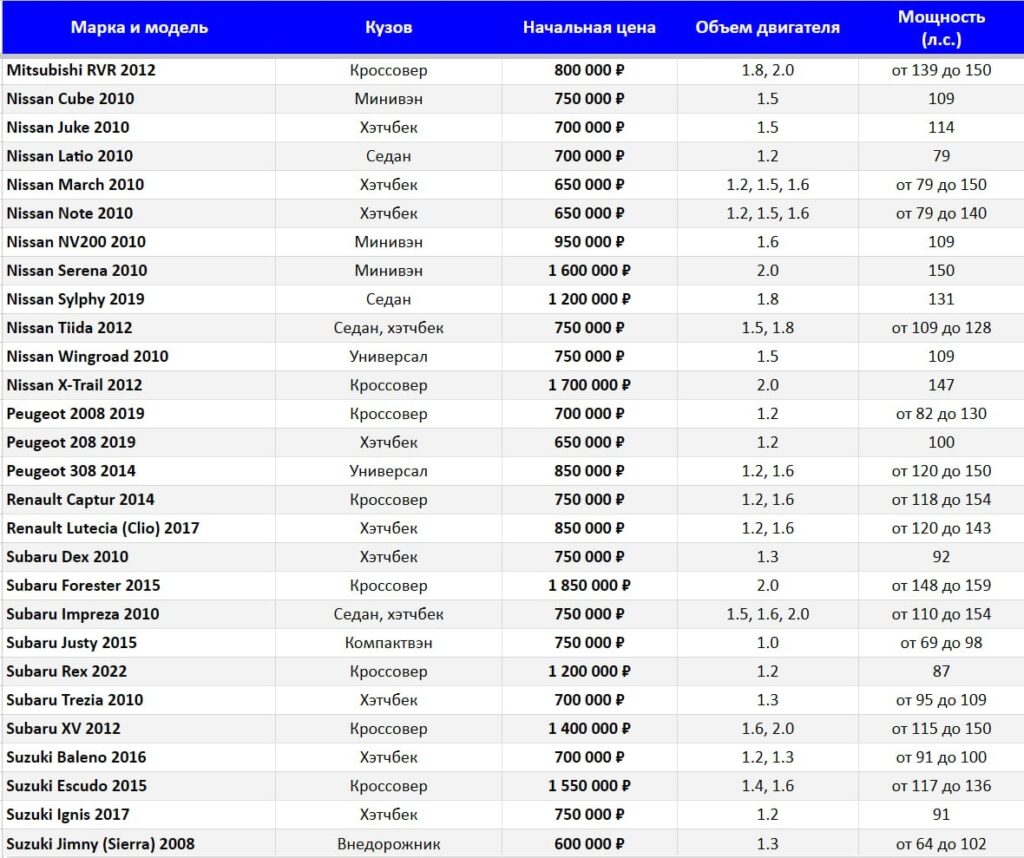Click the '131' power value of Nissan Sylphy
Image resolution: width=1024 pixels, height=858 pixels.
click(x=941, y=299)
